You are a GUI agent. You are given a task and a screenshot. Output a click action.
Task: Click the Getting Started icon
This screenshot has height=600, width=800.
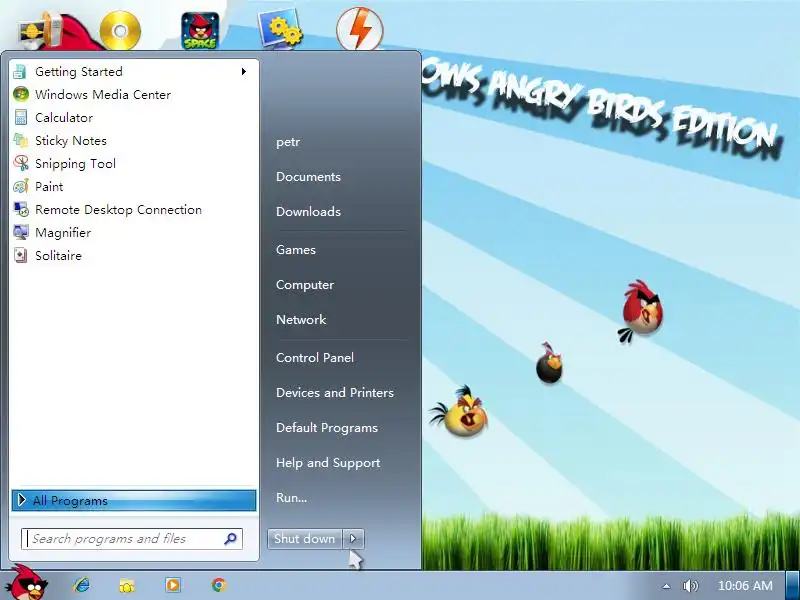tap(20, 71)
